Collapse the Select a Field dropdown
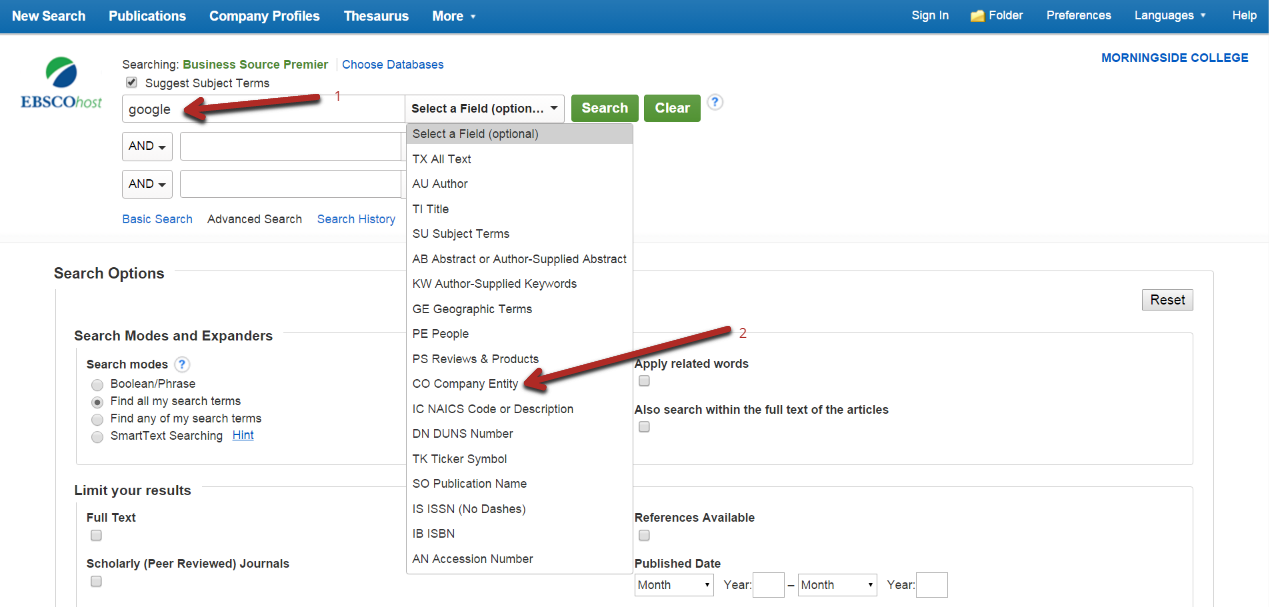1269x607 pixels. pyautogui.click(x=485, y=108)
